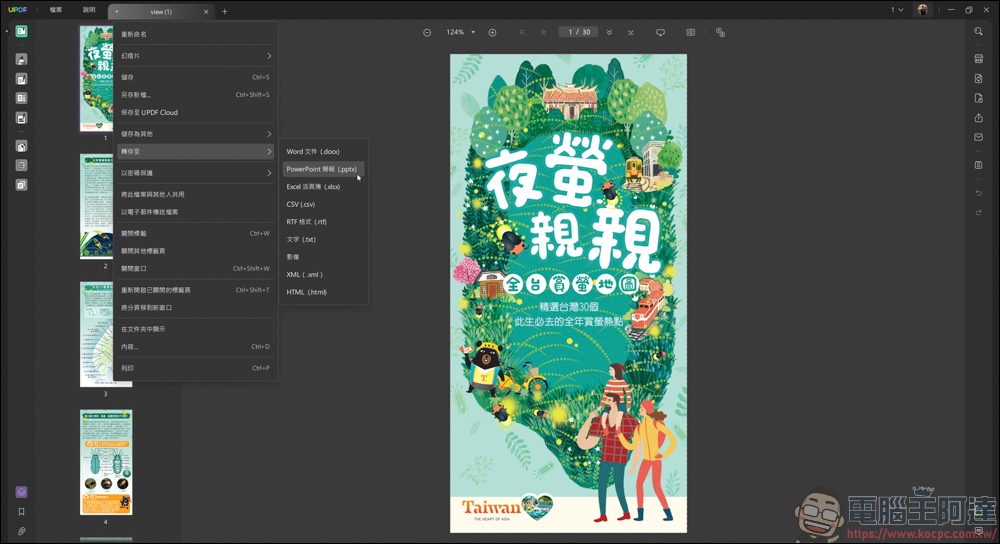Image resolution: width=1000 pixels, height=544 pixels.
Task: Choose 儲存 Ctrl+S menu entry
Action: [195, 77]
